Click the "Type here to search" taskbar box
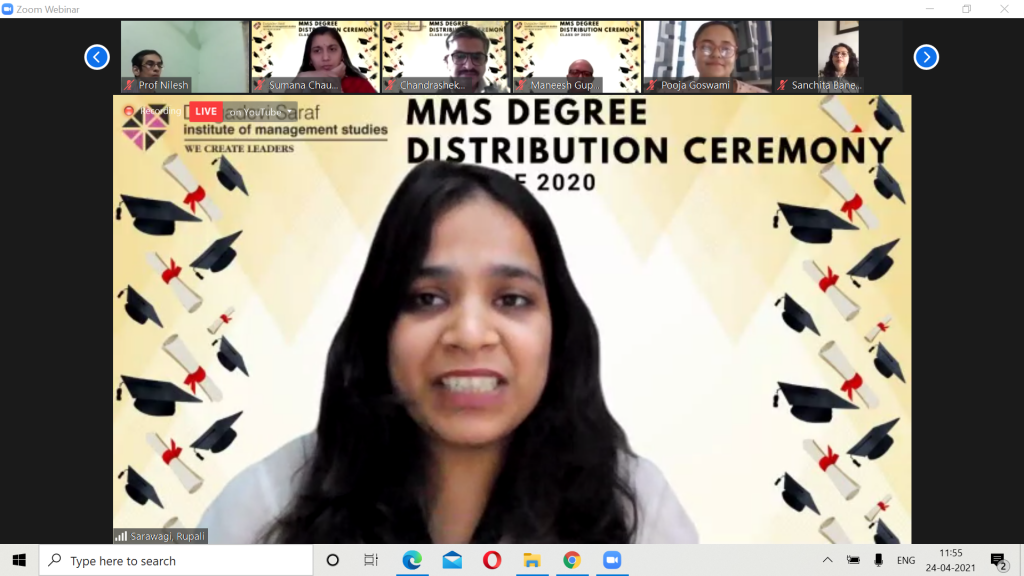Image resolution: width=1024 pixels, height=576 pixels. [x=176, y=560]
